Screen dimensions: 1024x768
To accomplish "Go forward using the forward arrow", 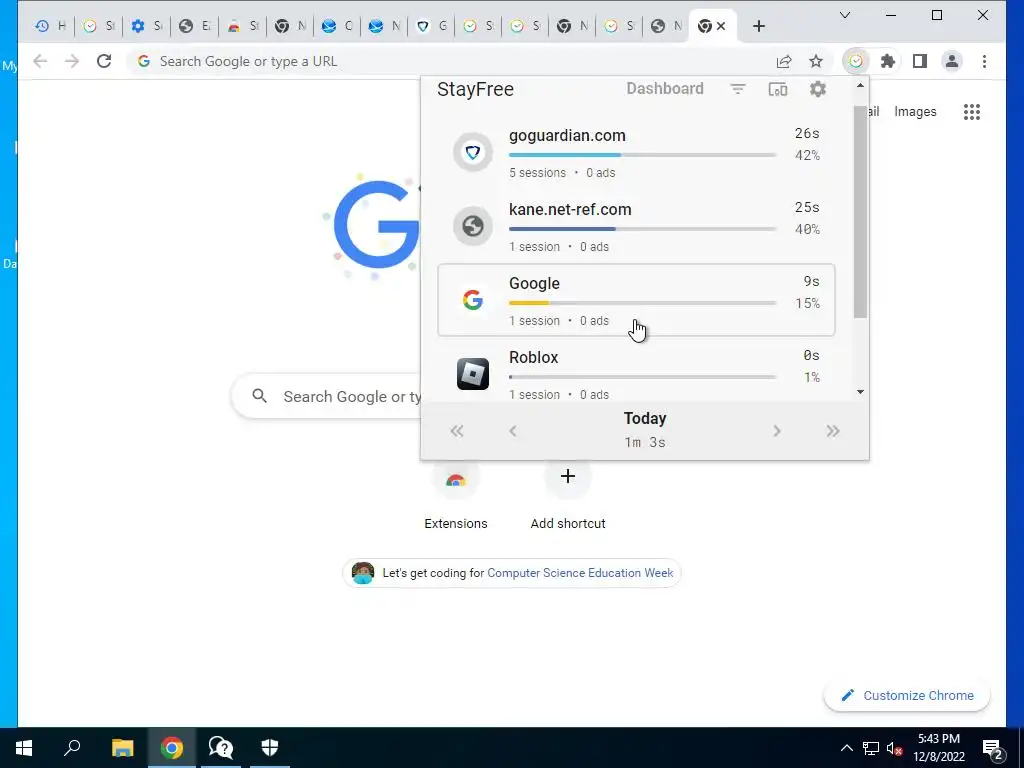I will (72, 61).
